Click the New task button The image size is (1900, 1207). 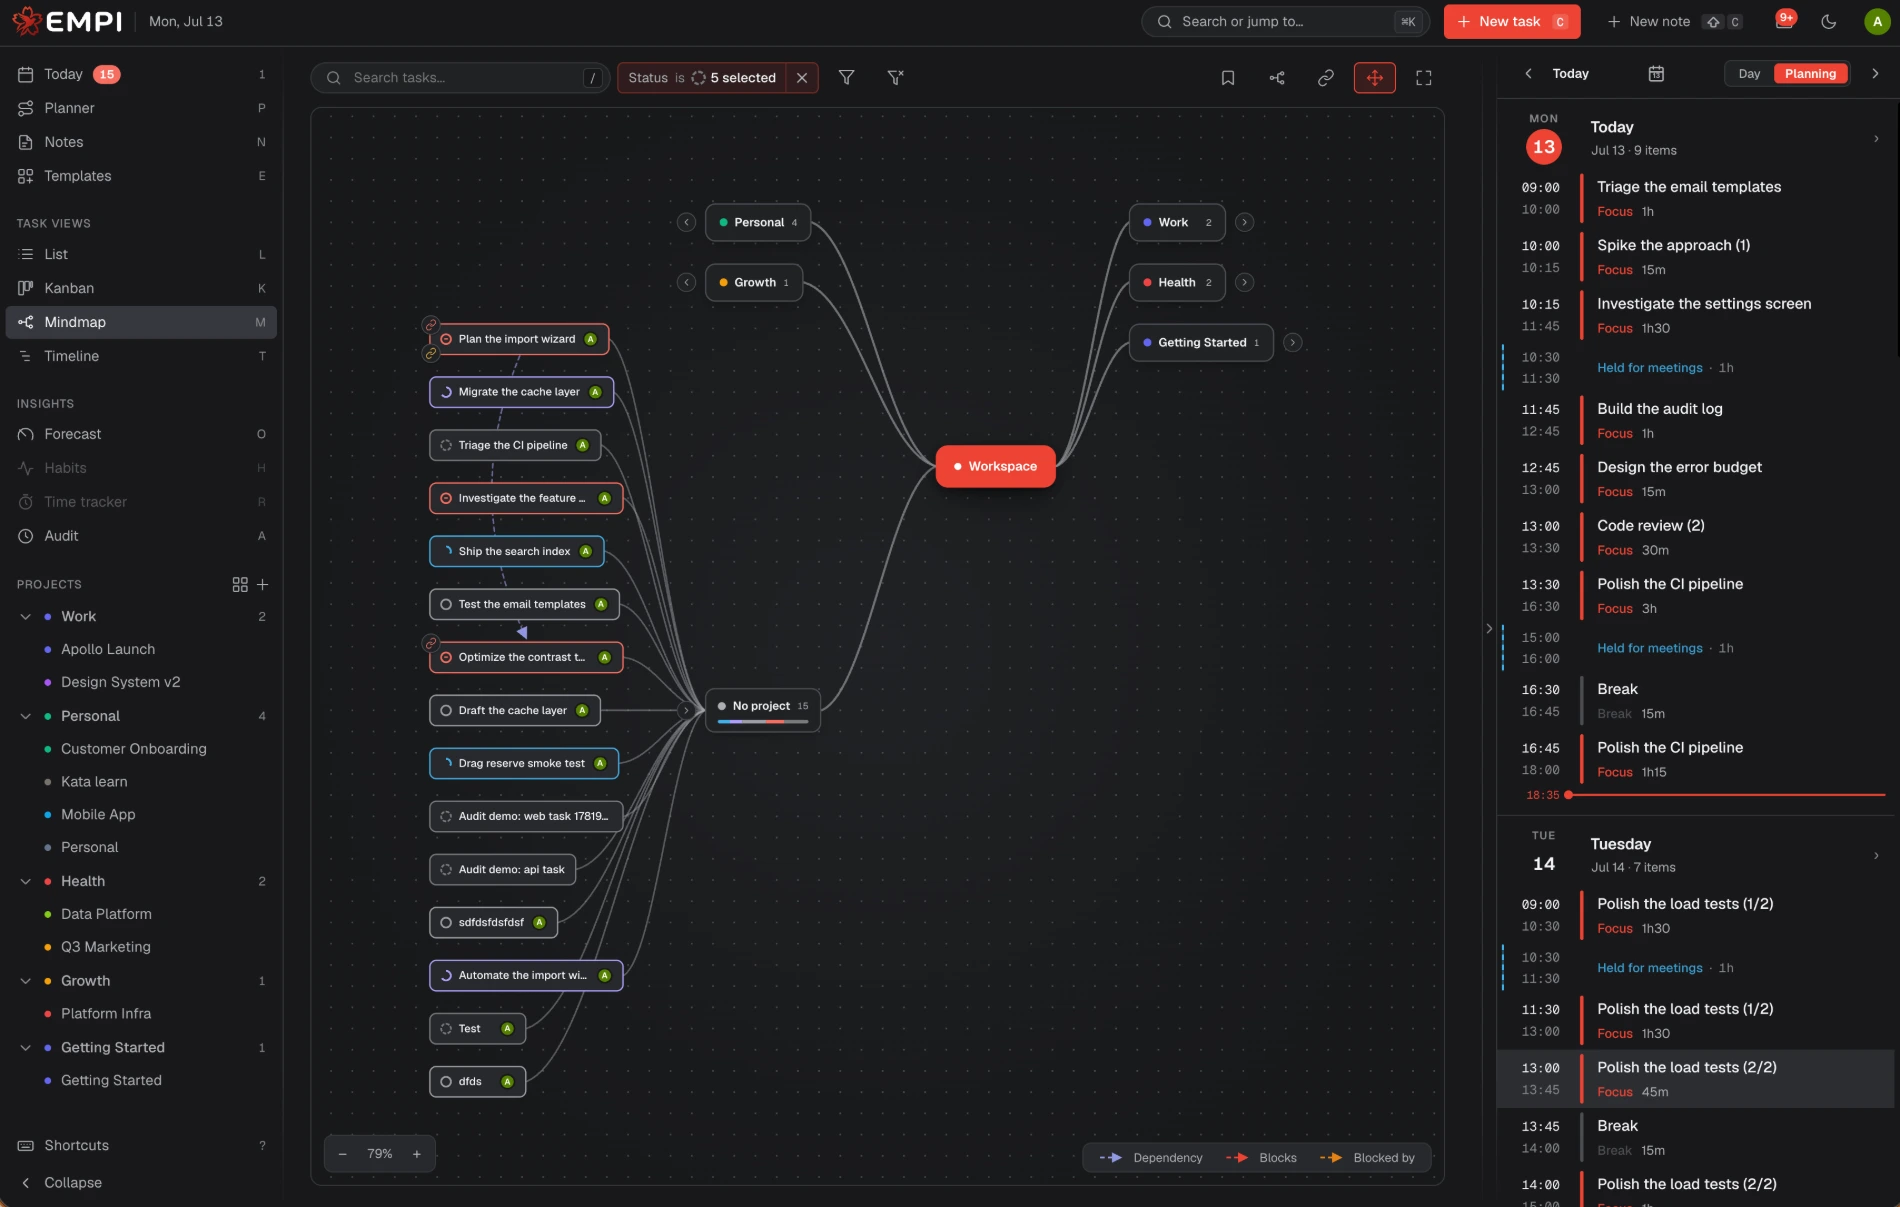tap(1512, 21)
